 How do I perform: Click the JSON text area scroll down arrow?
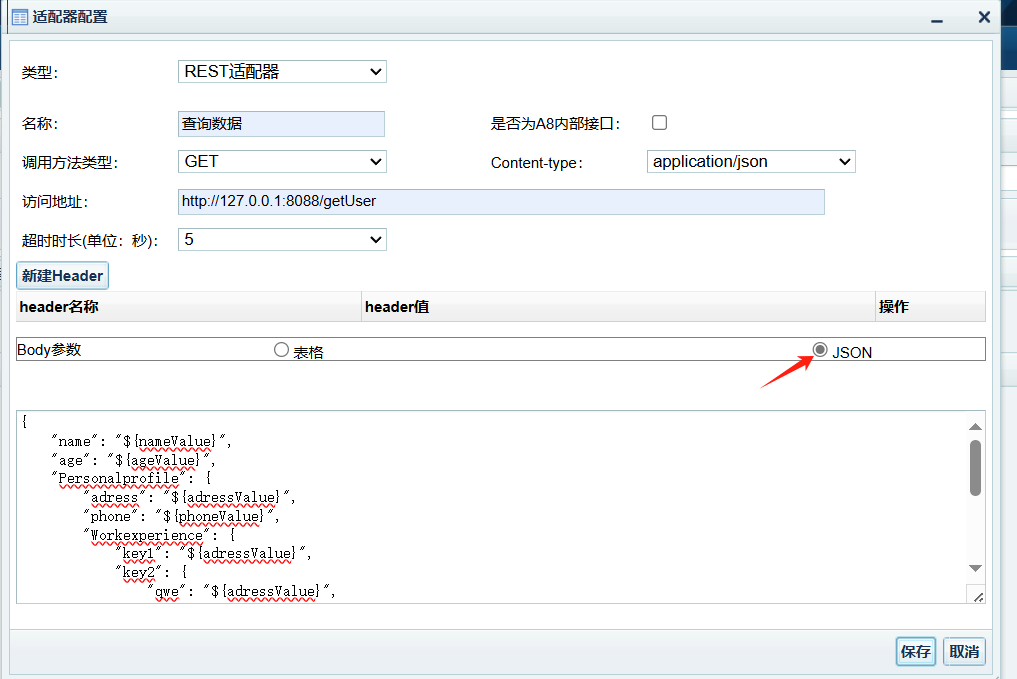point(975,568)
